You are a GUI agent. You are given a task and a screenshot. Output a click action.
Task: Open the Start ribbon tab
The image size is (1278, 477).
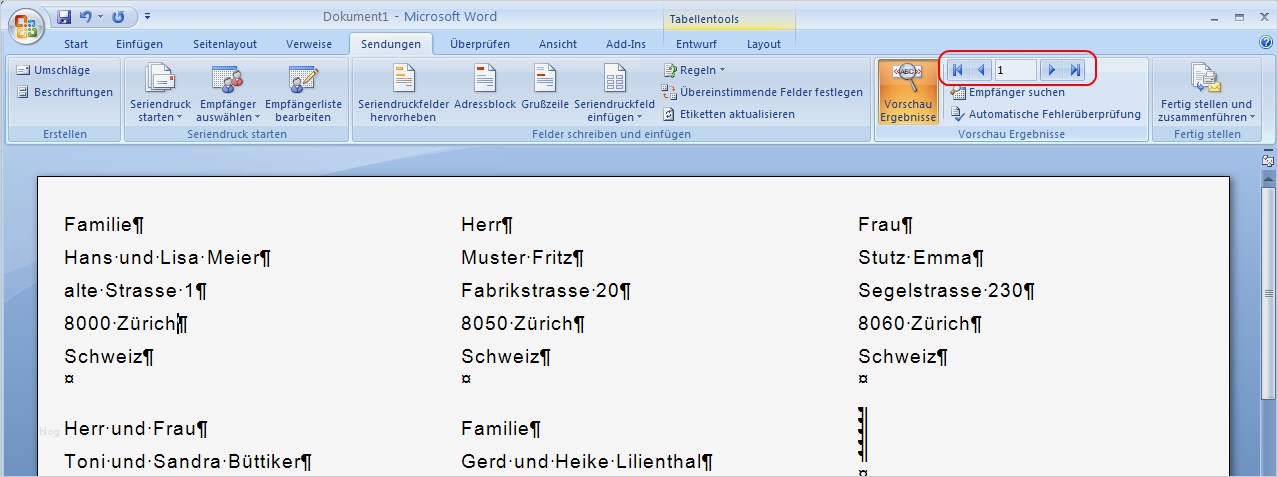[x=76, y=44]
